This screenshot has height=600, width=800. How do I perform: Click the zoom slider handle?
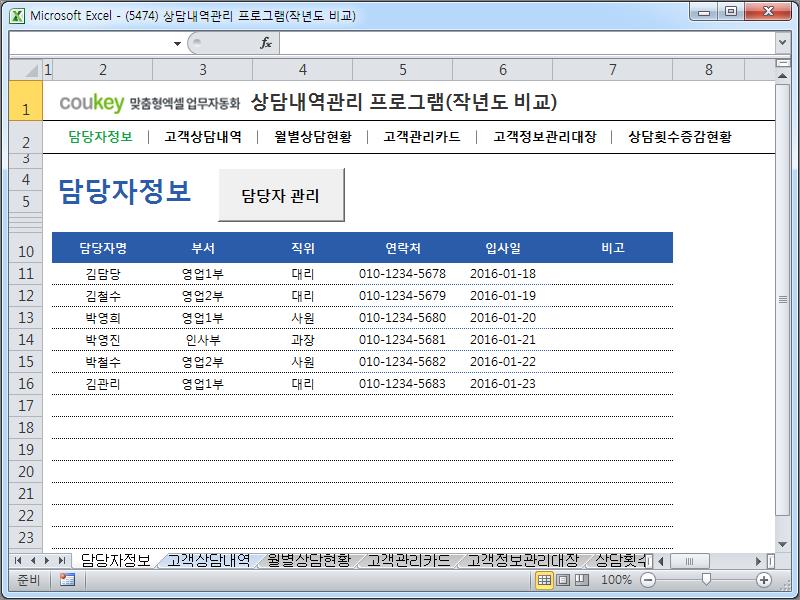pos(706,579)
